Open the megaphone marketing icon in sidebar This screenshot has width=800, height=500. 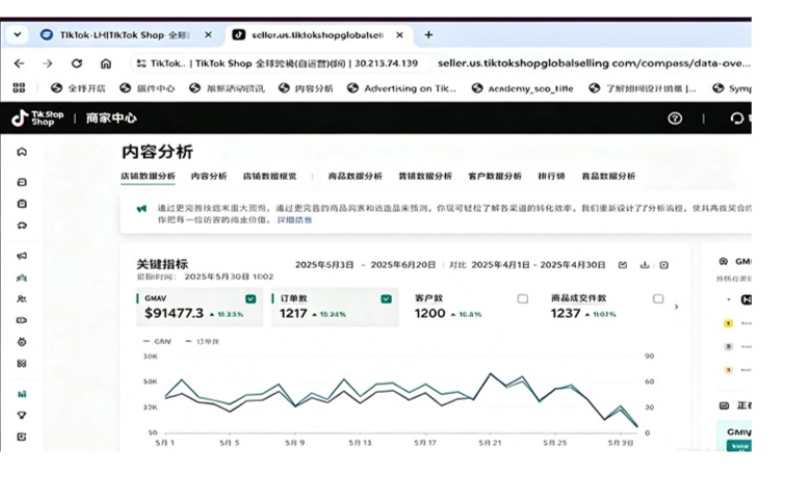tap(22, 256)
